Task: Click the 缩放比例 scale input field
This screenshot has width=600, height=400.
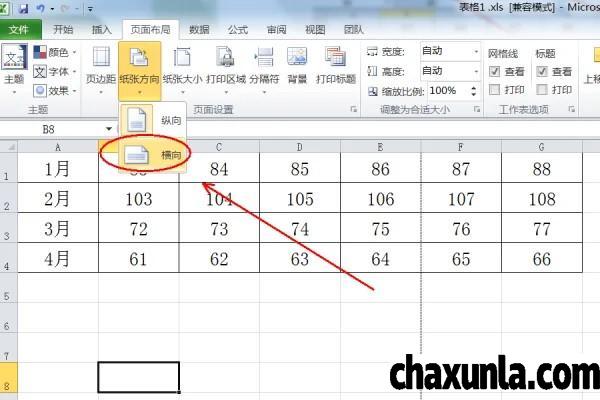Action: (x=448, y=91)
